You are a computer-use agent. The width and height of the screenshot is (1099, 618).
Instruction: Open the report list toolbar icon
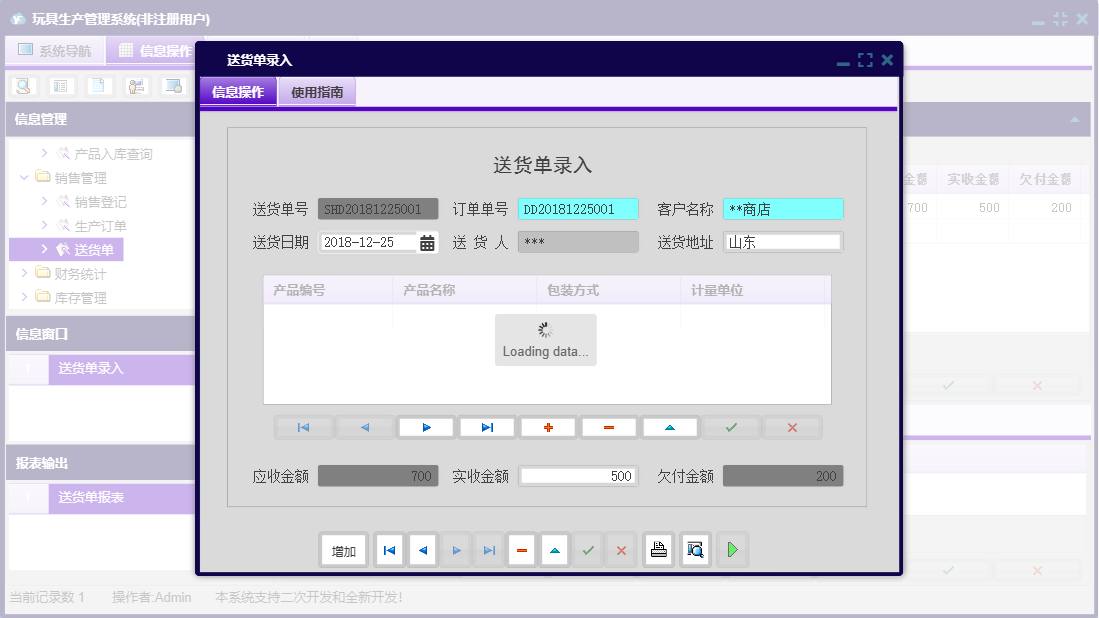60,85
